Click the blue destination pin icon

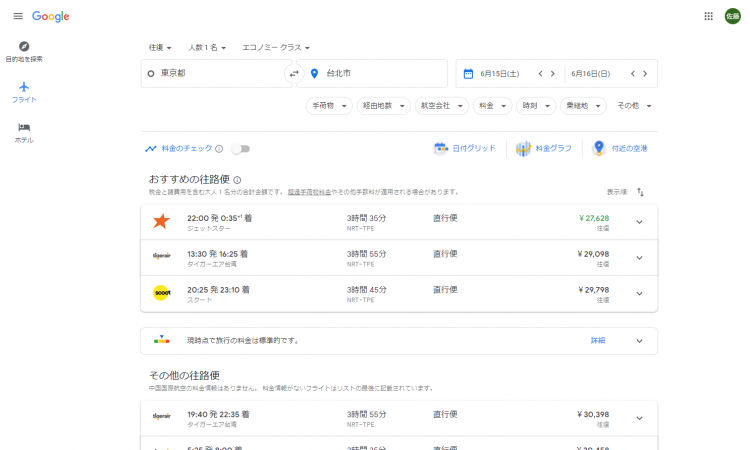(314, 74)
